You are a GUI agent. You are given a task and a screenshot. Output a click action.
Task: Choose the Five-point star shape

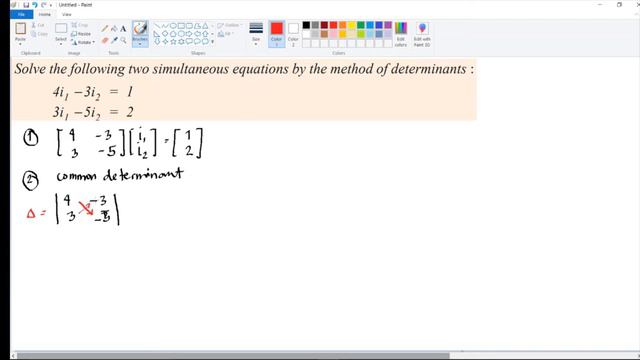[173, 42]
